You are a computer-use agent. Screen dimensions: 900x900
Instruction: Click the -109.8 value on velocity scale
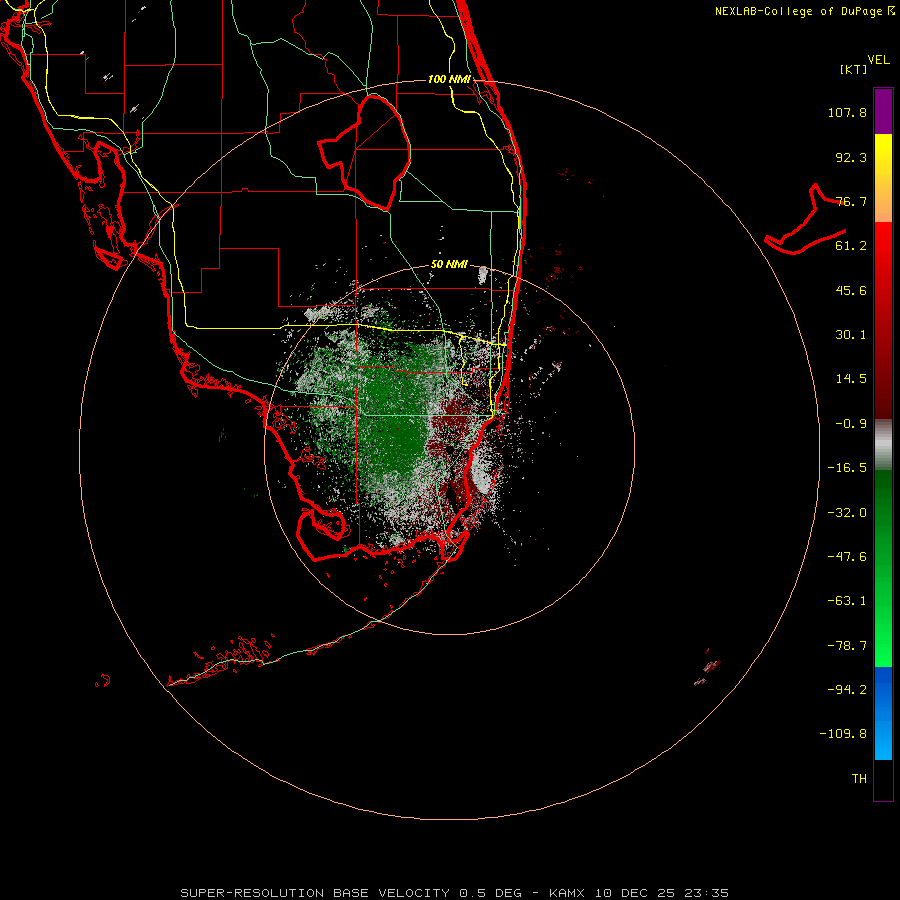click(843, 734)
